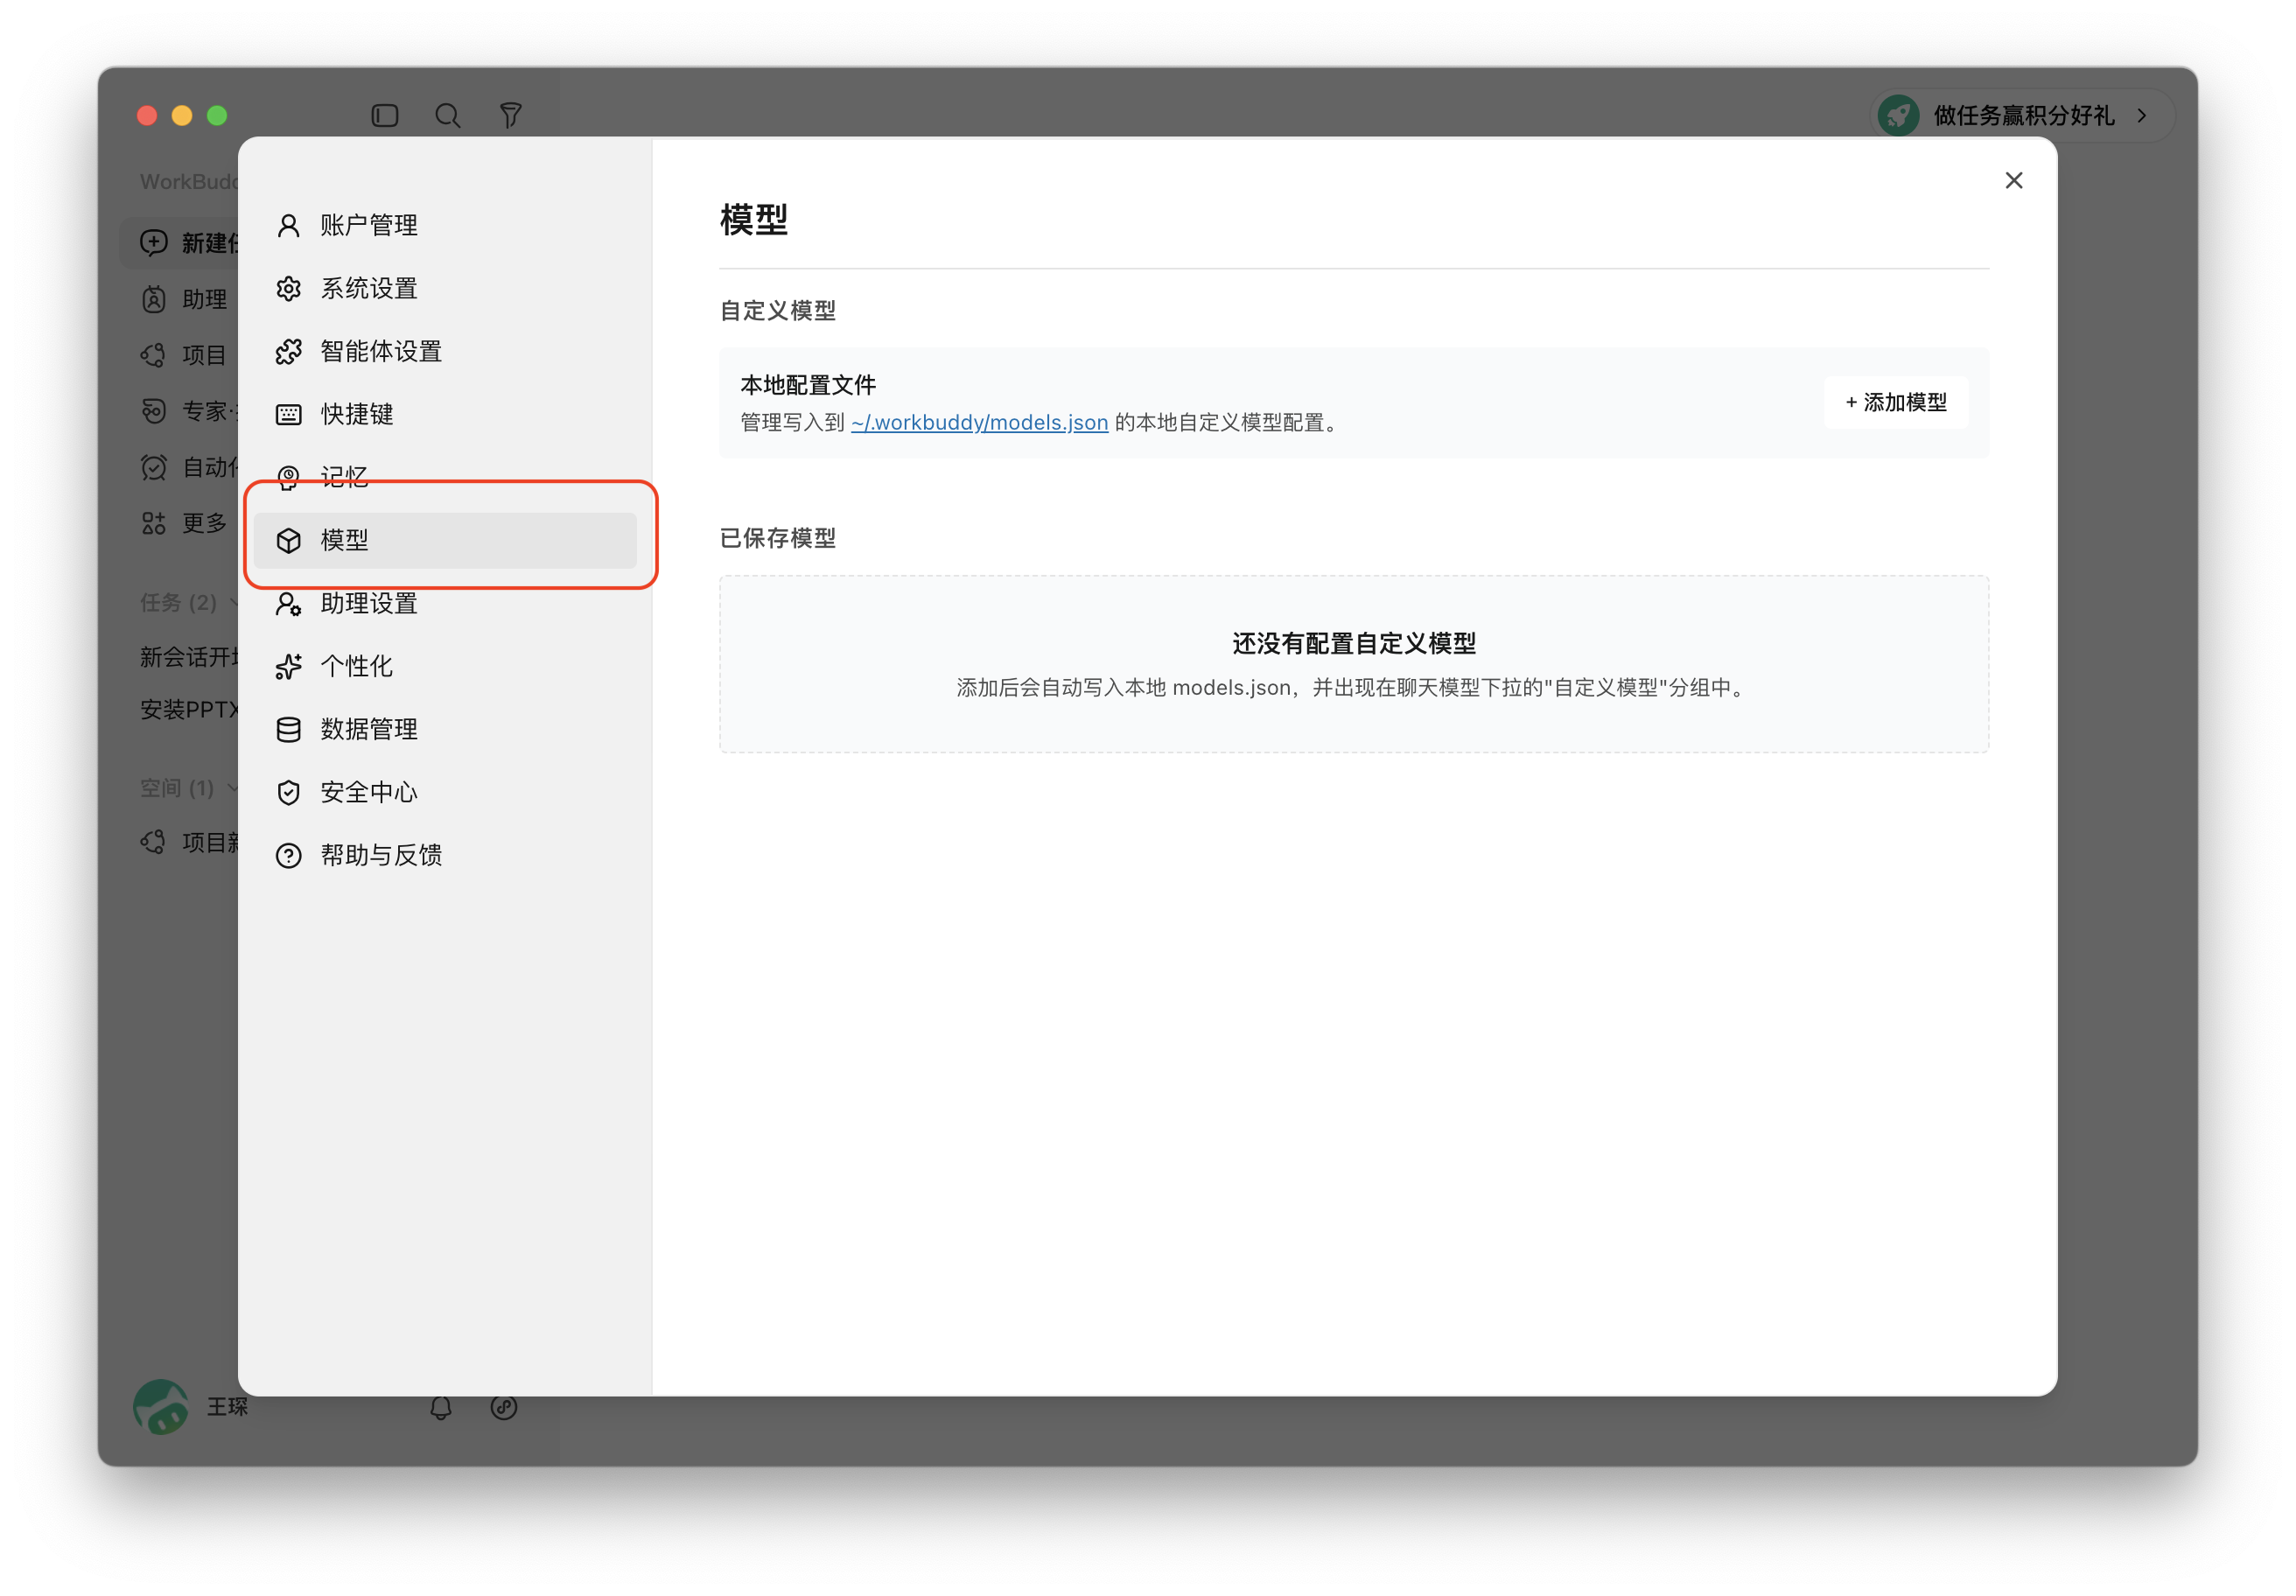Screen dimensions: 2296x1596
Task: Open the 新会话 task entry
Action: pos(189,657)
